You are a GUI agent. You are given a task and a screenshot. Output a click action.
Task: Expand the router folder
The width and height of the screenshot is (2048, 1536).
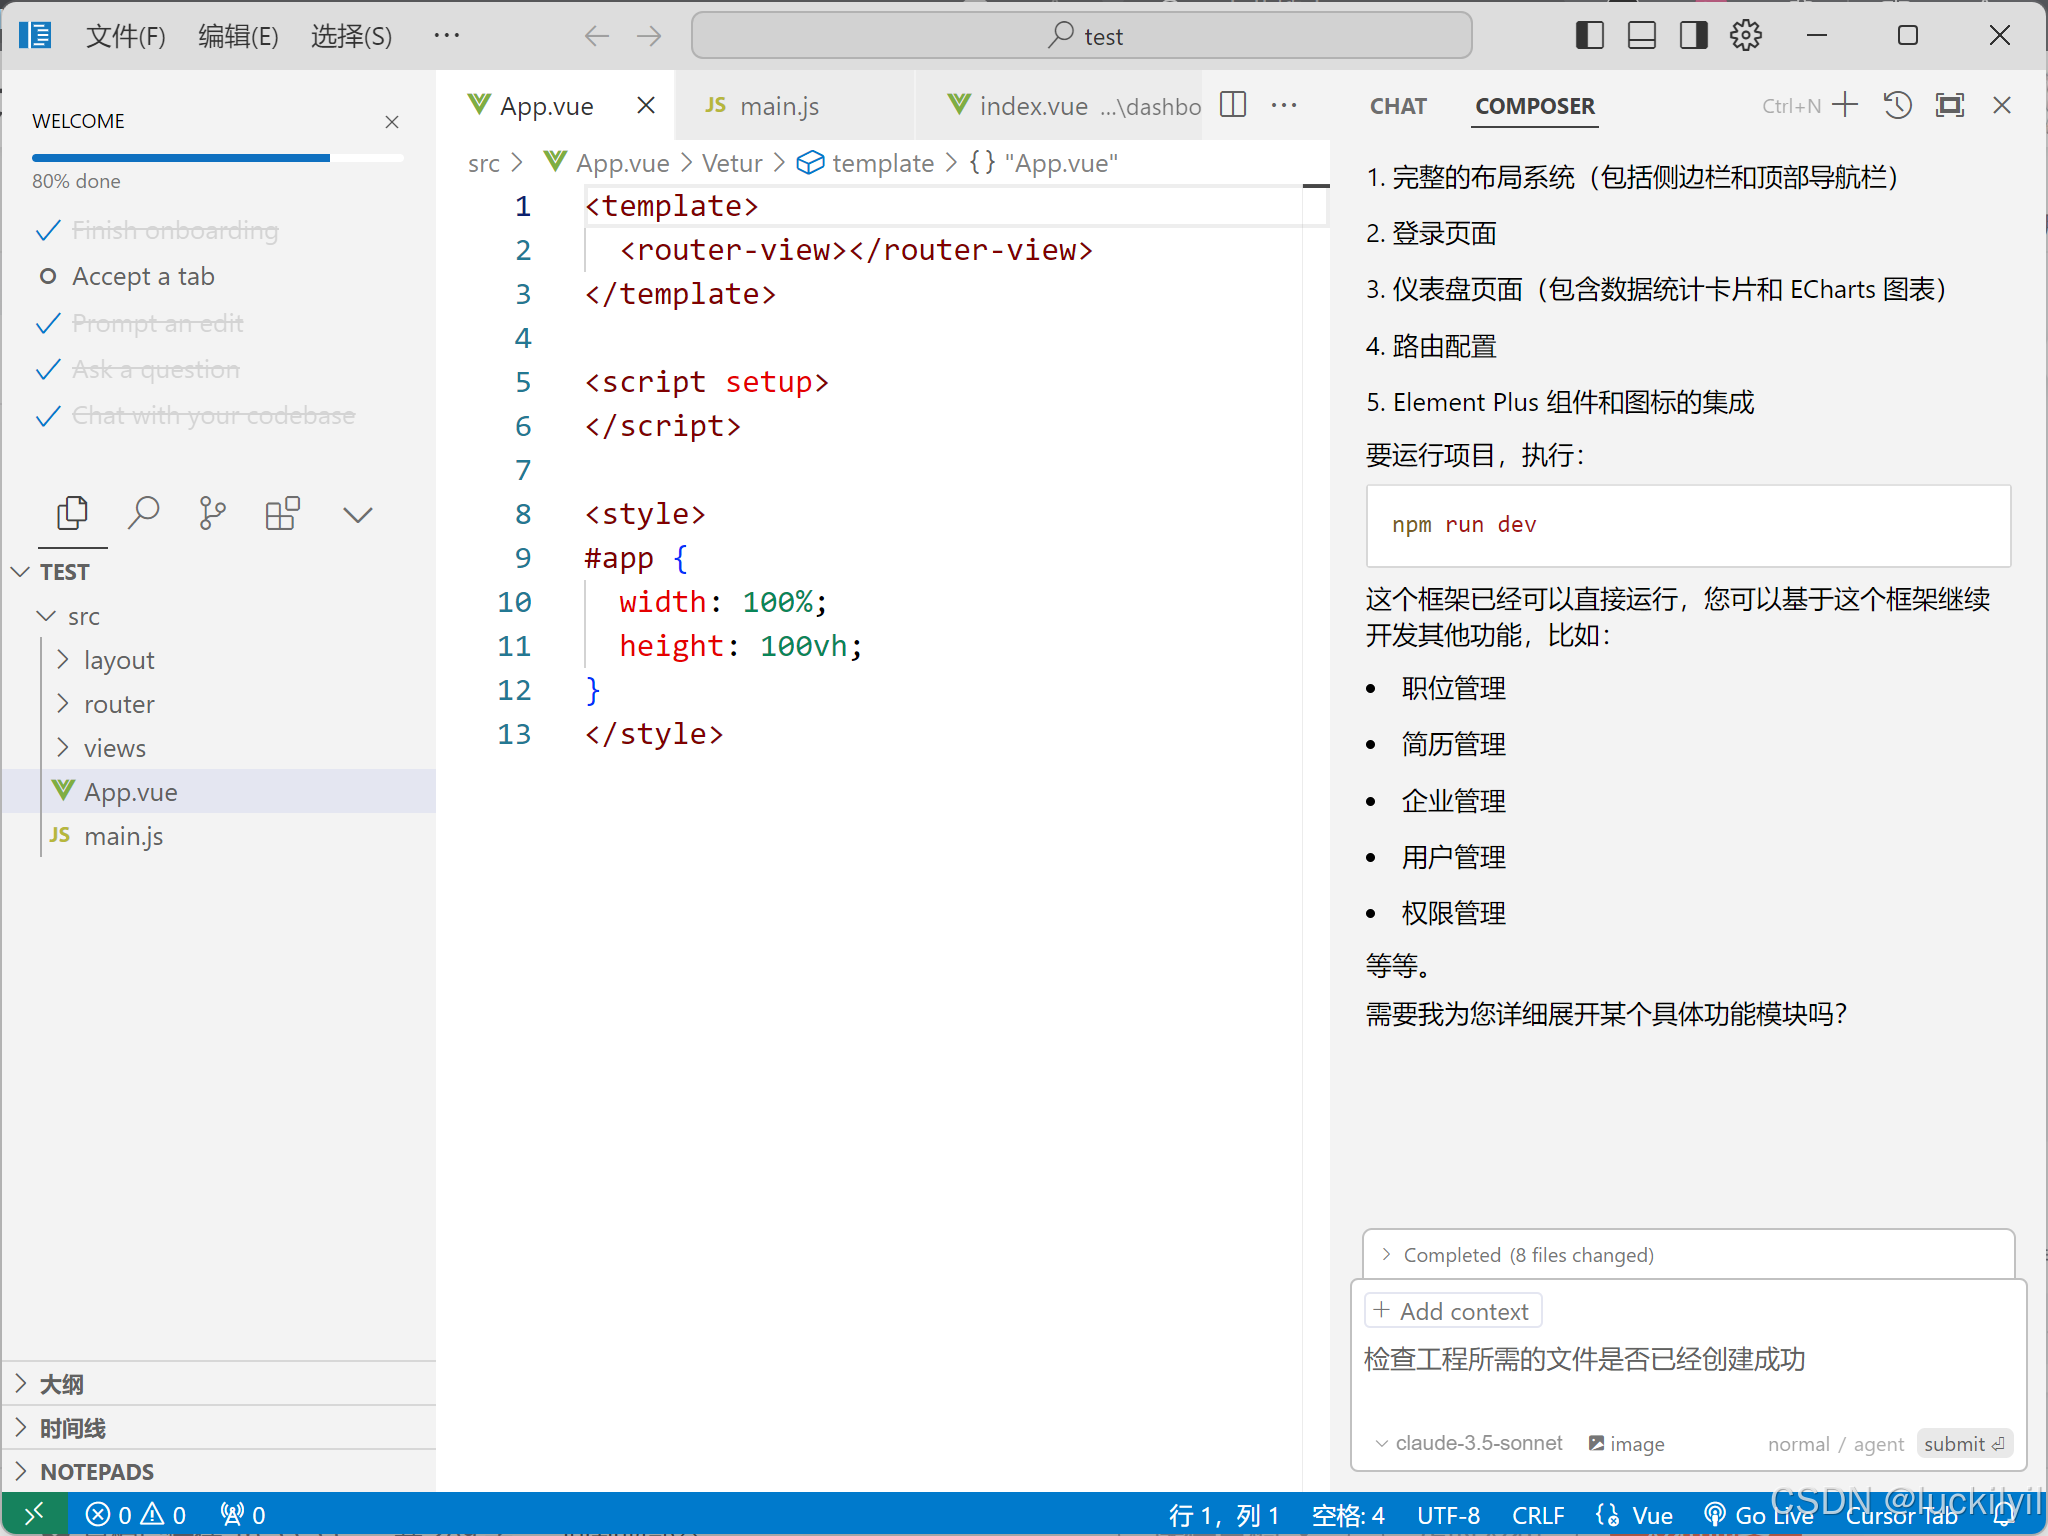pos(118,704)
